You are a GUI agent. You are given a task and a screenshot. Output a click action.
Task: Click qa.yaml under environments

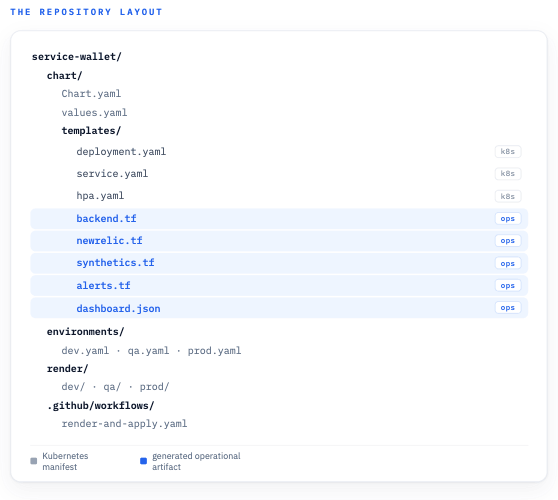[148, 351]
